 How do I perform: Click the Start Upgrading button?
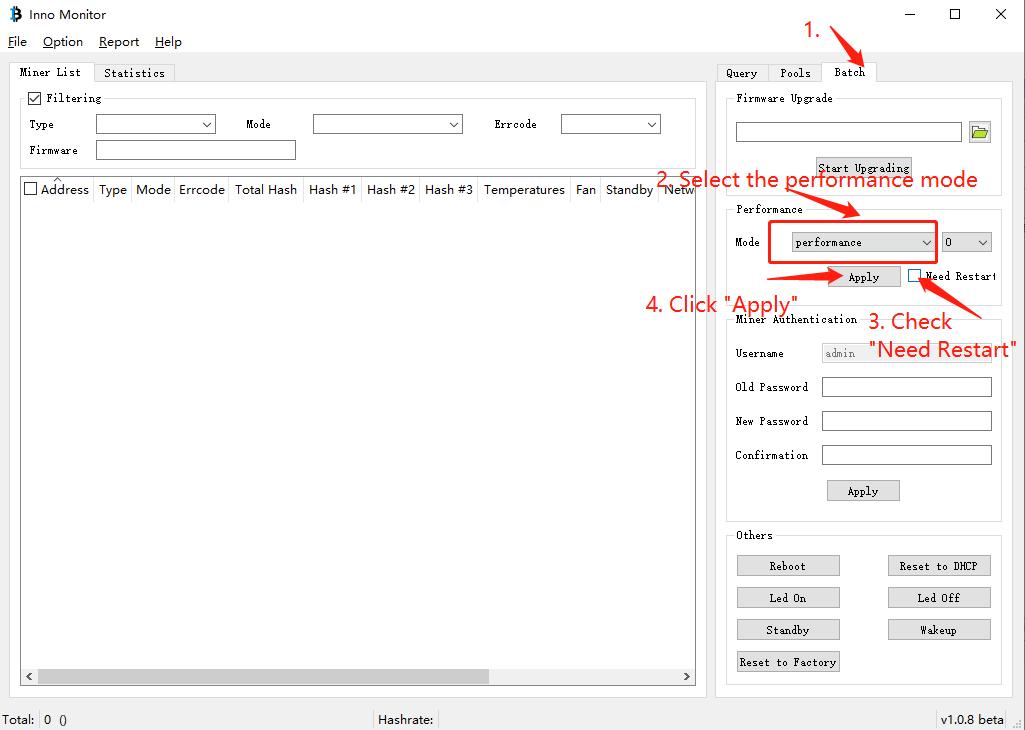863,167
